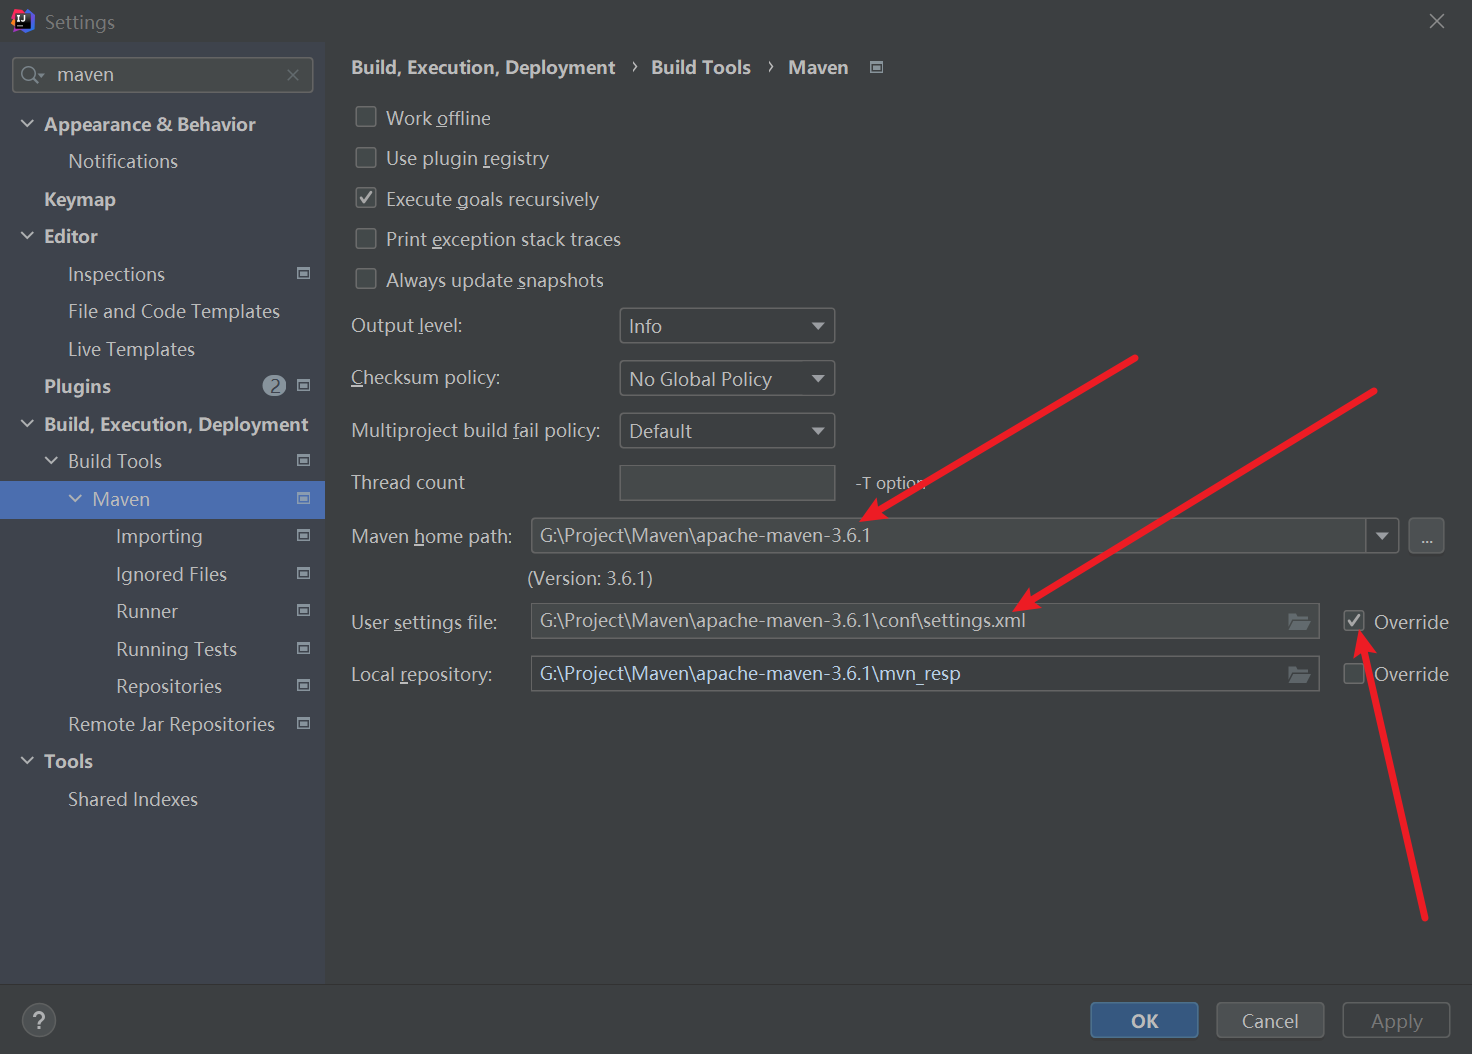Click OK to confirm settings
The image size is (1472, 1054).
[1144, 1020]
